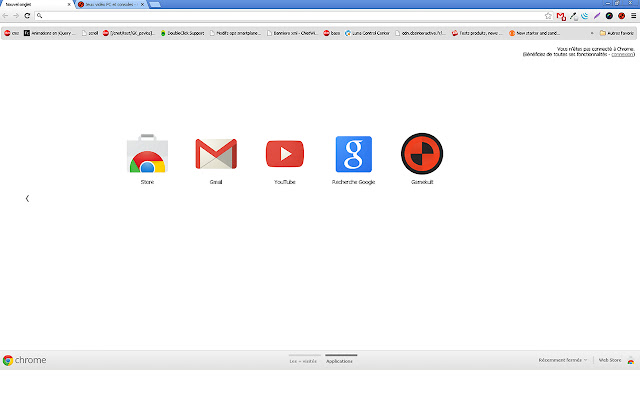Open a new tab with the tab-strip button

(x=155, y=4)
